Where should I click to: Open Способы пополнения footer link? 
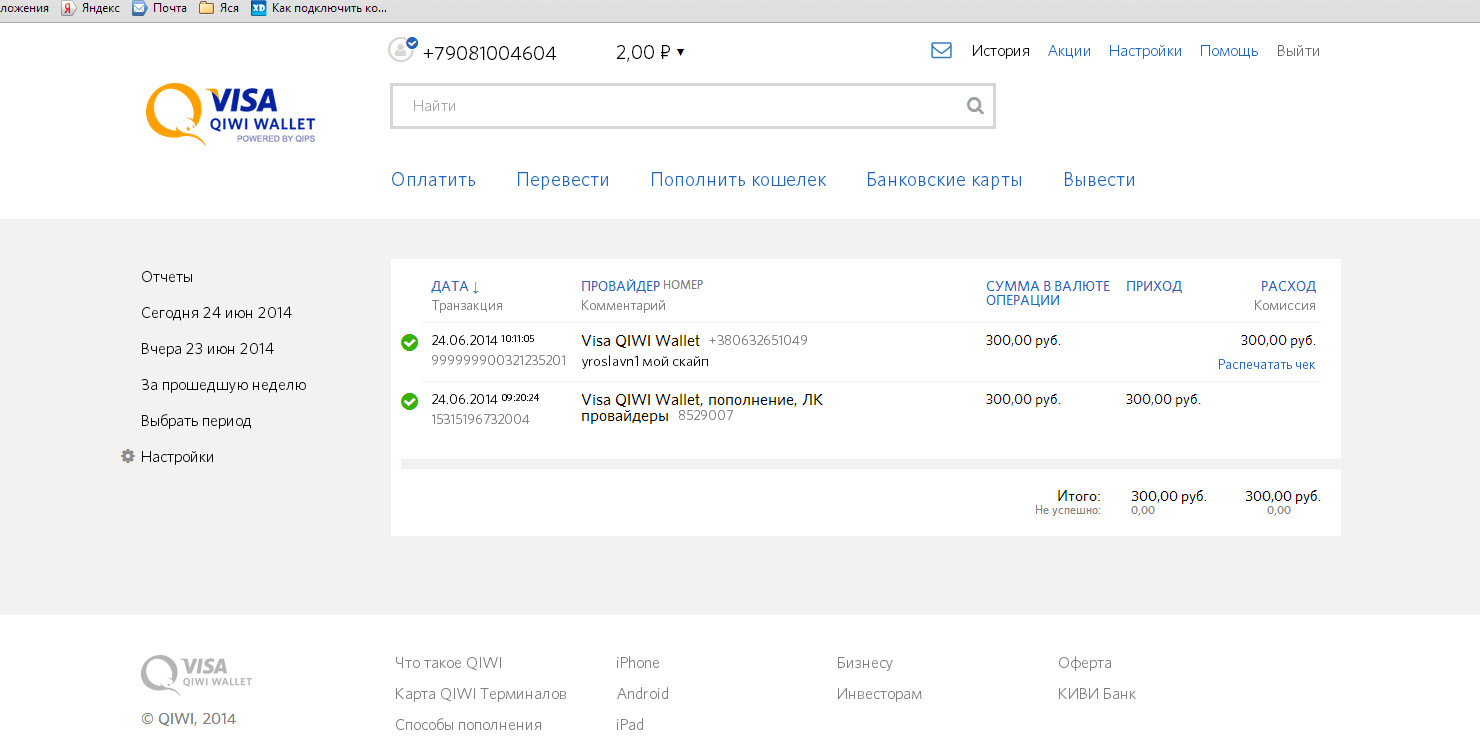point(468,725)
